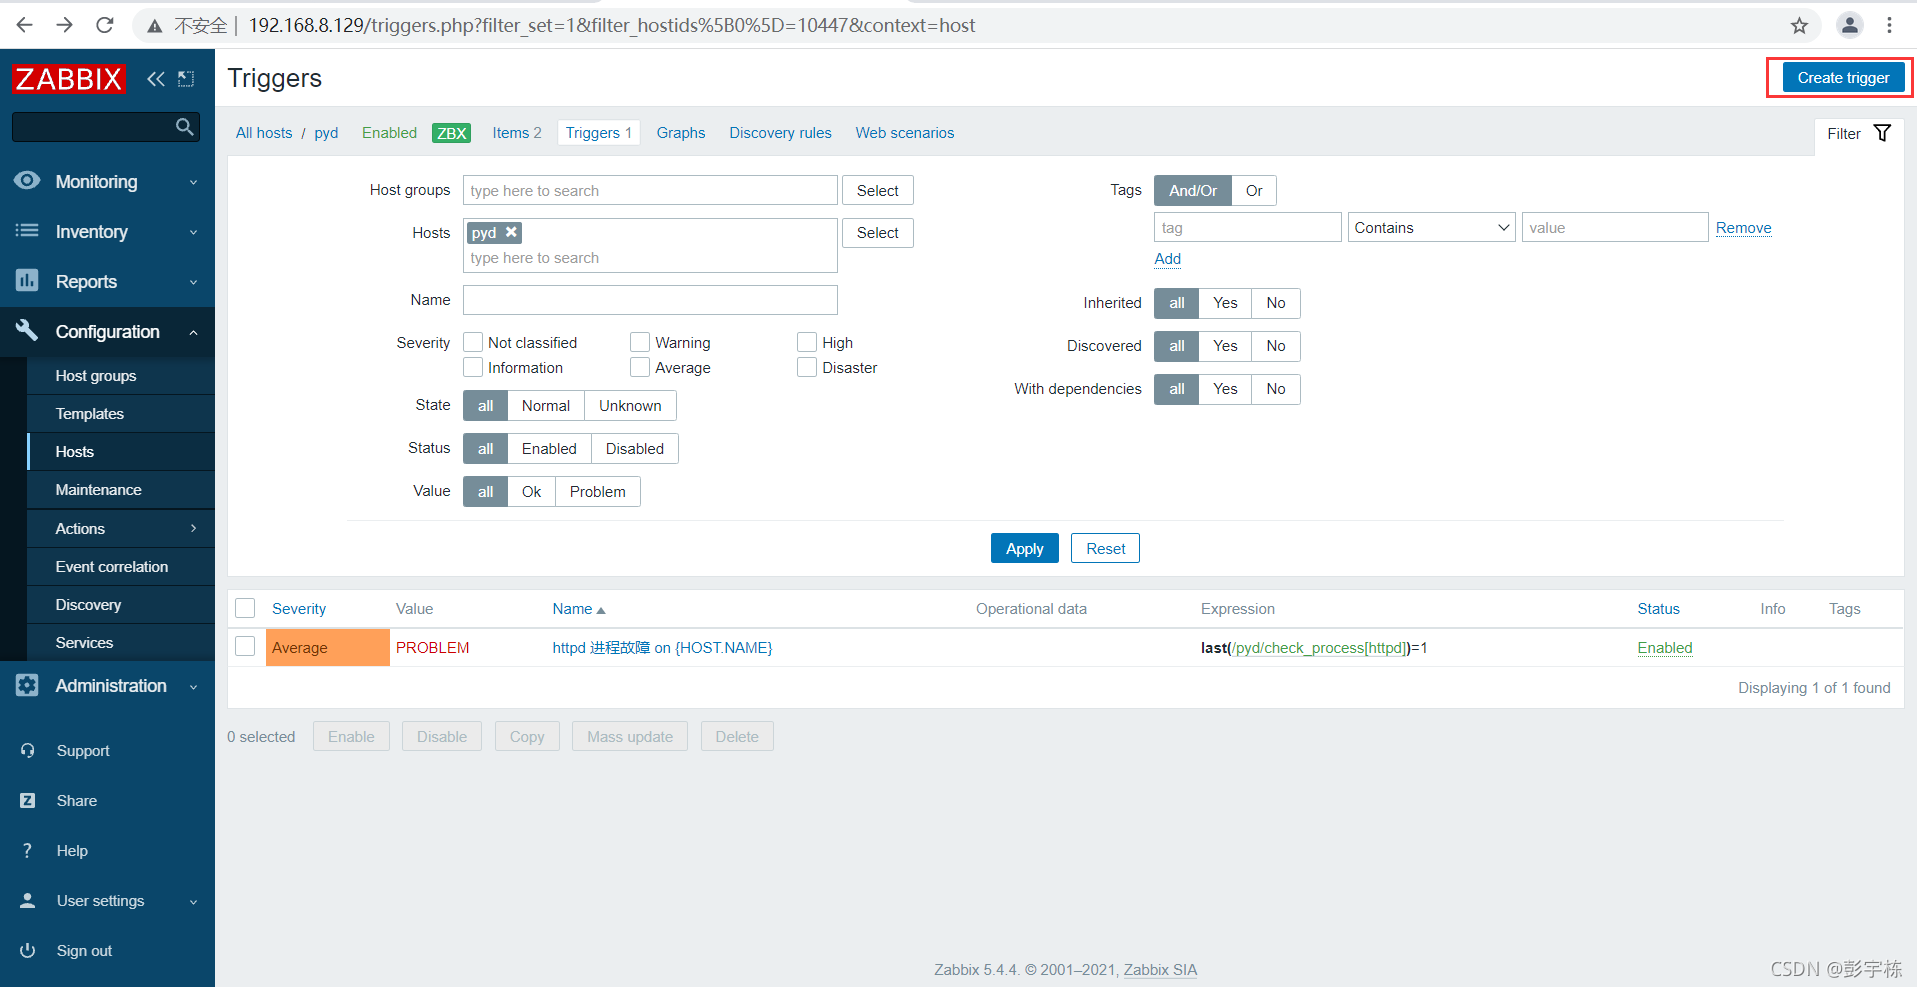Click the User settings person icon

point(28,900)
